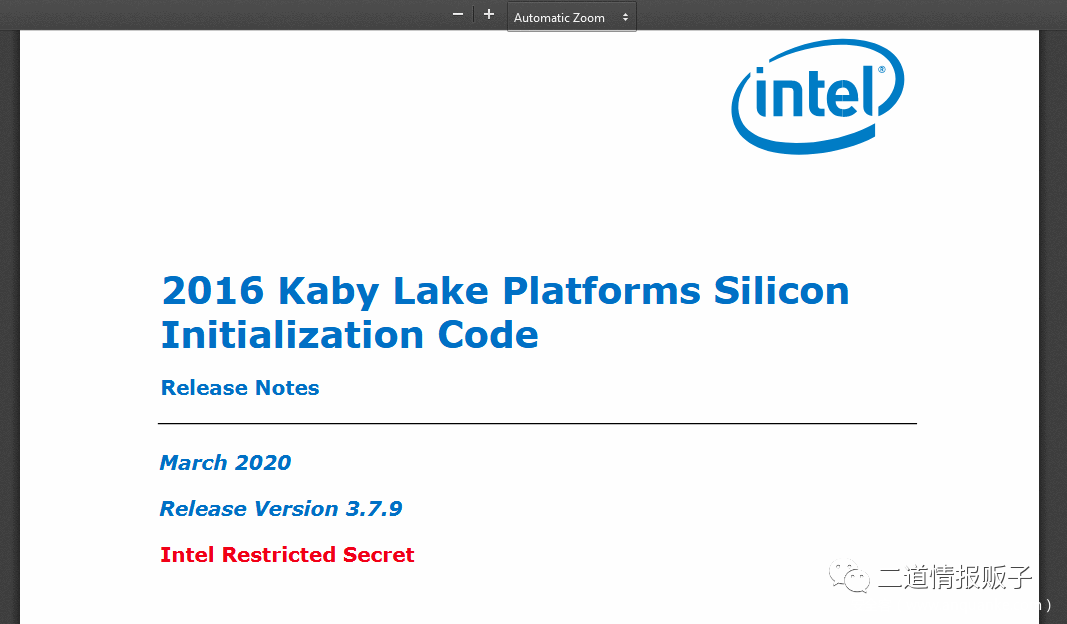The height and width of the screenshot is (624, 1067).
Task: Click the zoom out minus button
Action: coord(458,14)
